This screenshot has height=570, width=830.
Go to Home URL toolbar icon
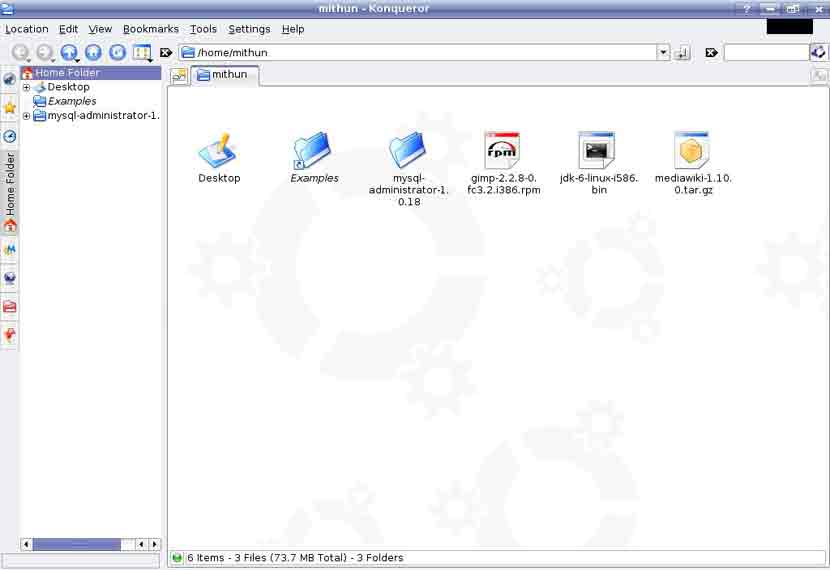(x=93, y=52)
